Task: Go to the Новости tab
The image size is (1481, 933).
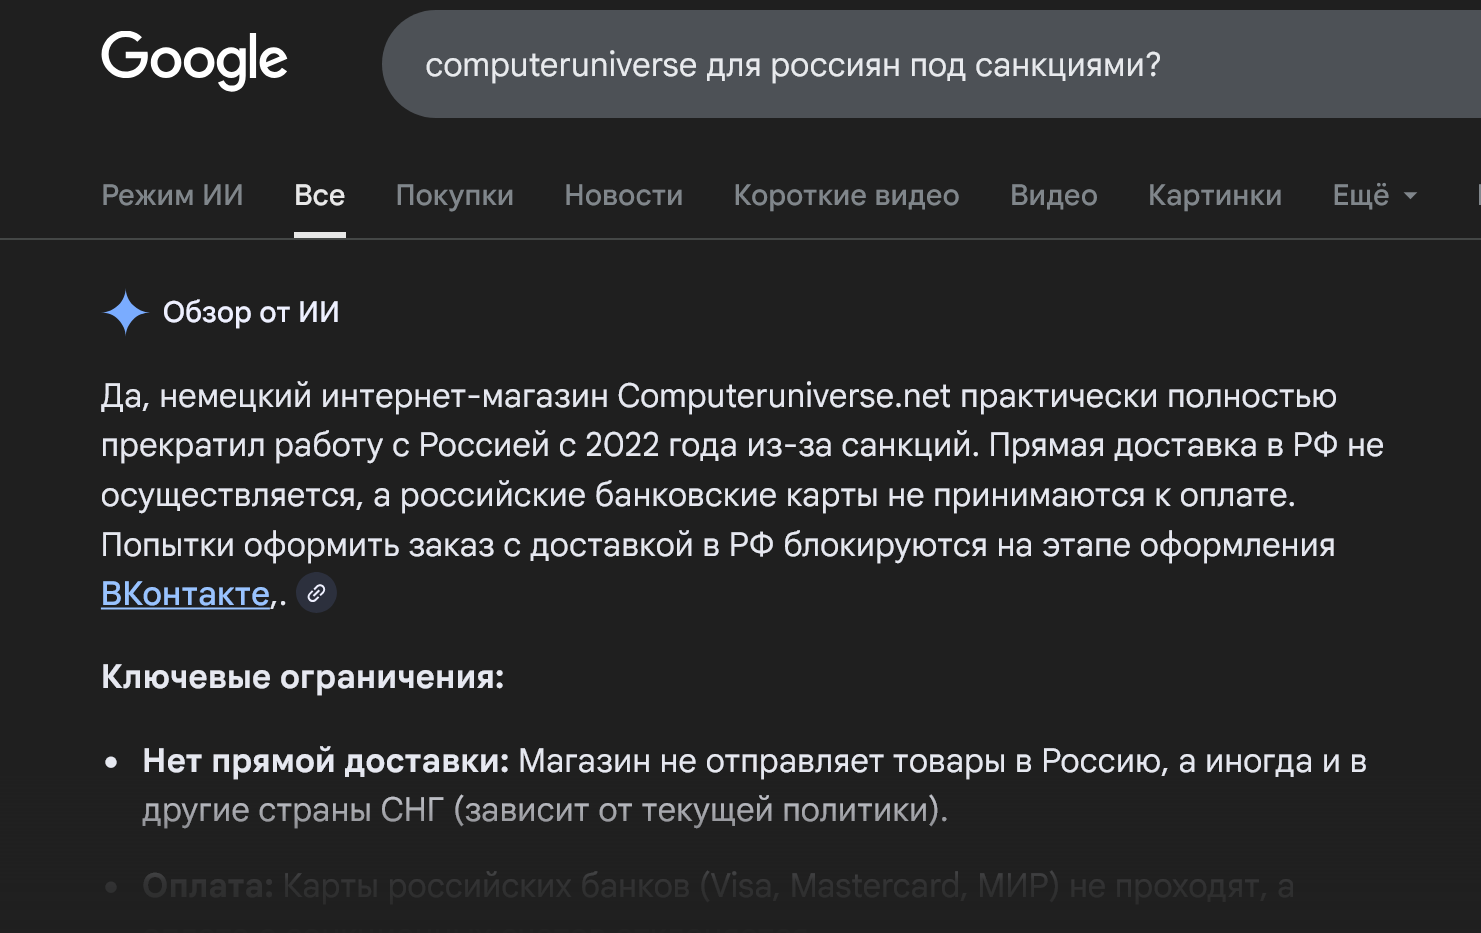Action: pyautogui.click(x=623, y=195)
